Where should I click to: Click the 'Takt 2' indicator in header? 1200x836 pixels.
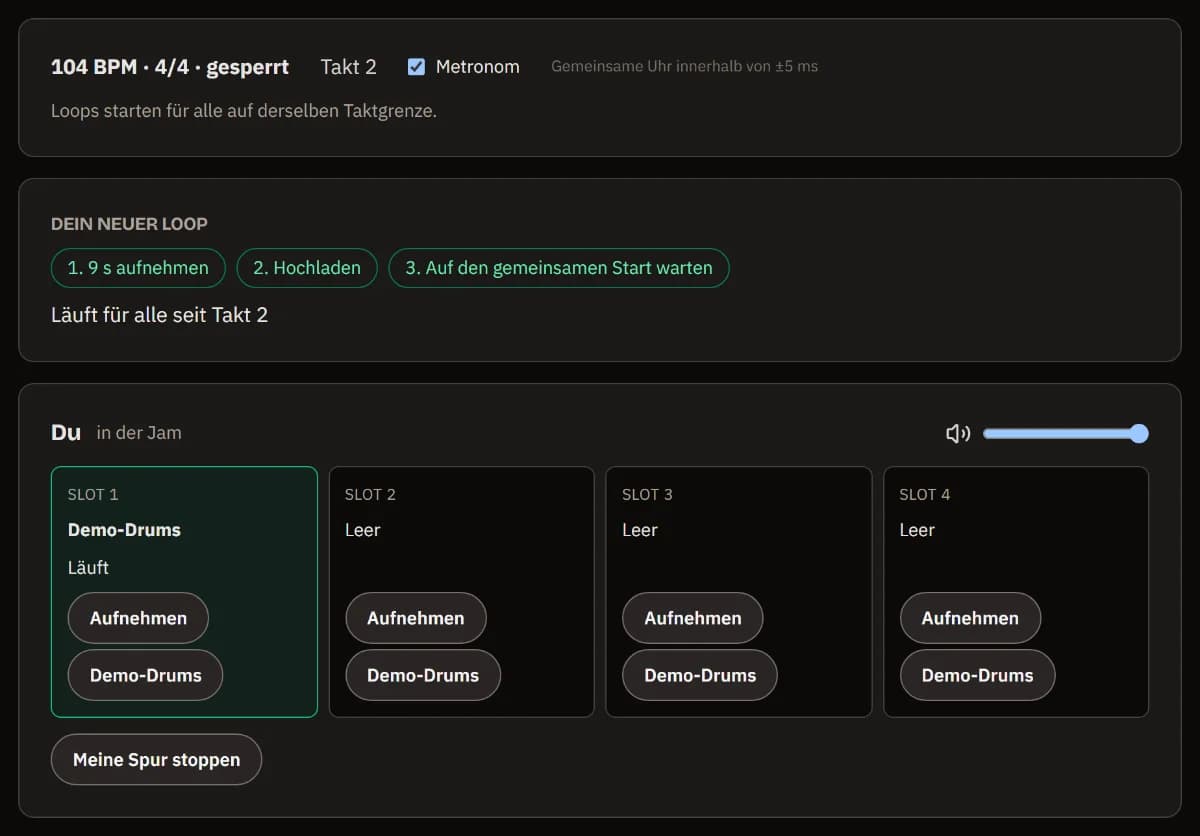349,67
